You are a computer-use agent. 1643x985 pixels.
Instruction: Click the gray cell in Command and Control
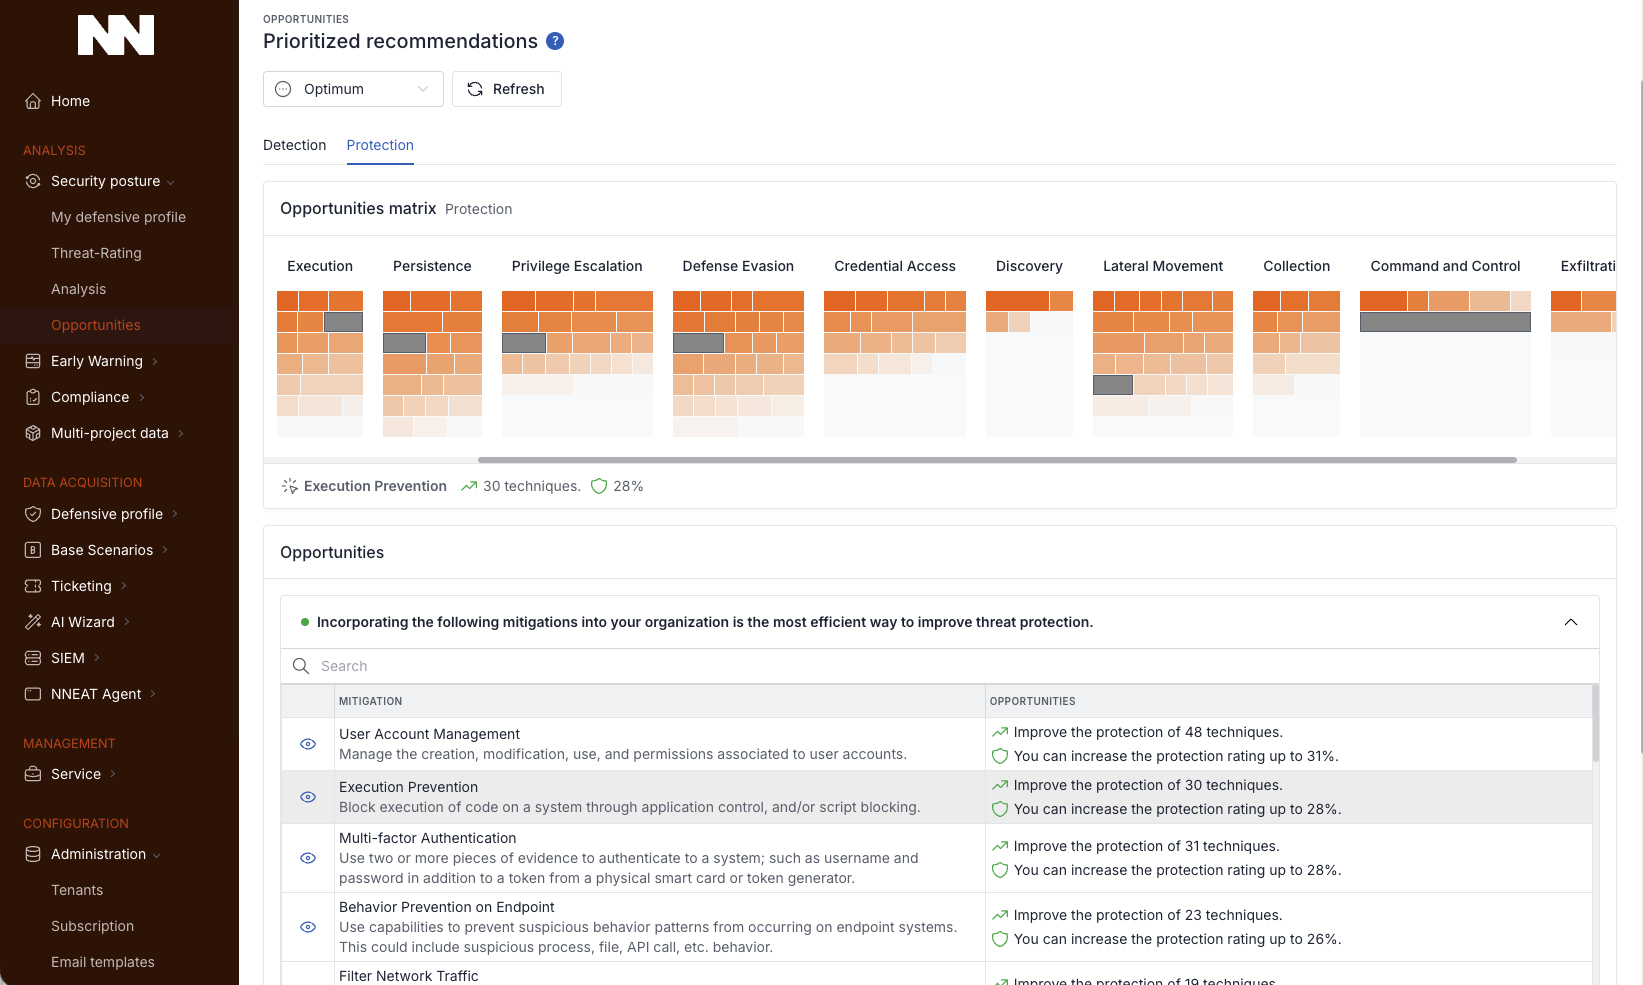pyautogui.click(x=1444, y=322)
